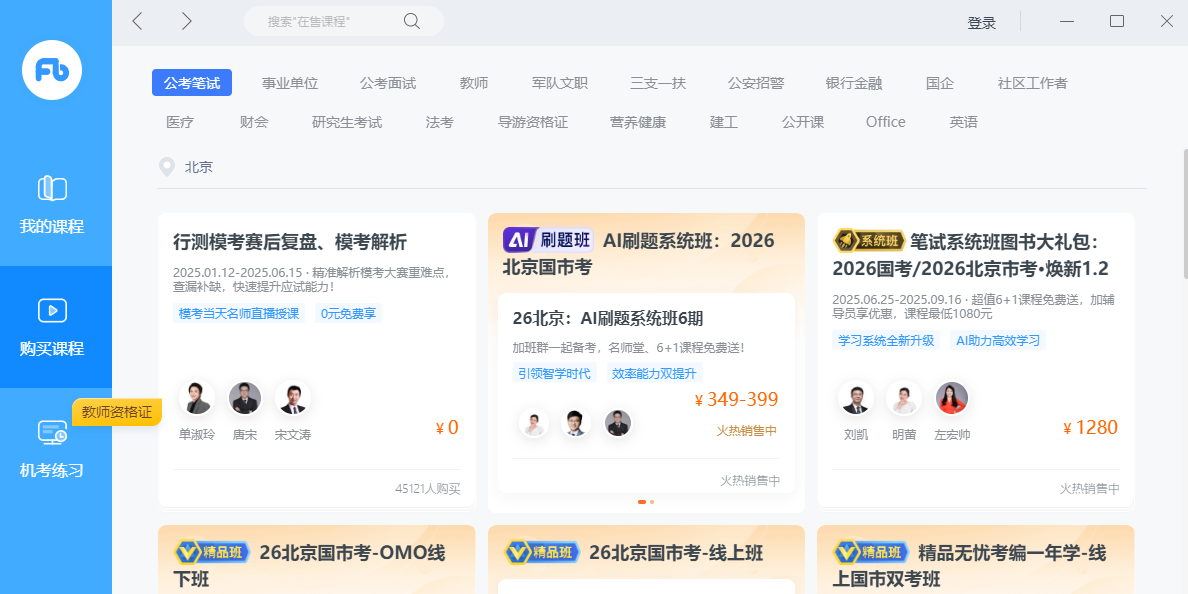This screenshot has width=1188, height=594.
Task: Click the 登录 login button
Action: click(981, 23)
